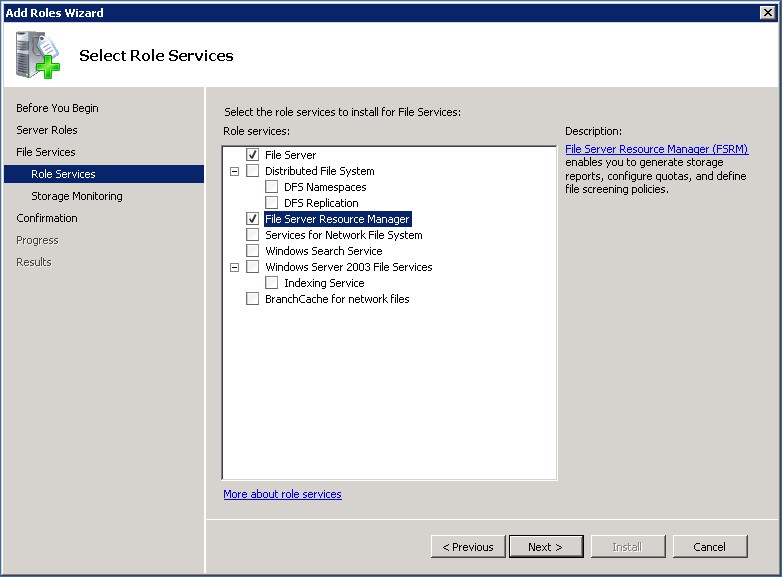The height and width of the screenshot is (577, 782).
Task: Uncheck the File Server checkbox
Action: tap(253, 155)
